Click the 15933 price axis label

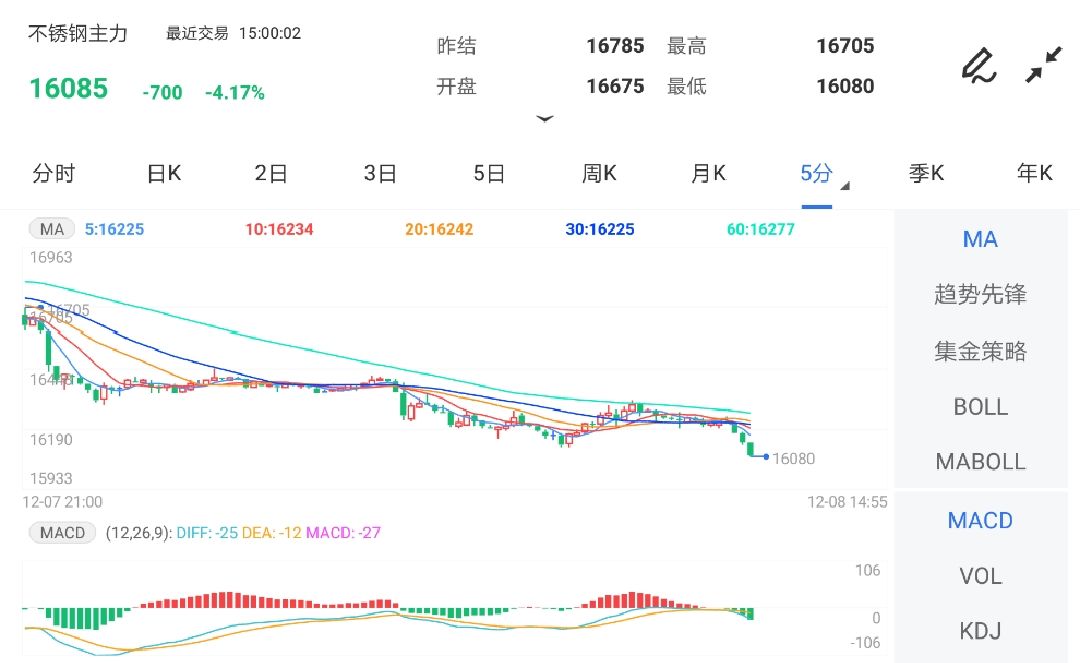pyautogui.click(x=51, y=478)
